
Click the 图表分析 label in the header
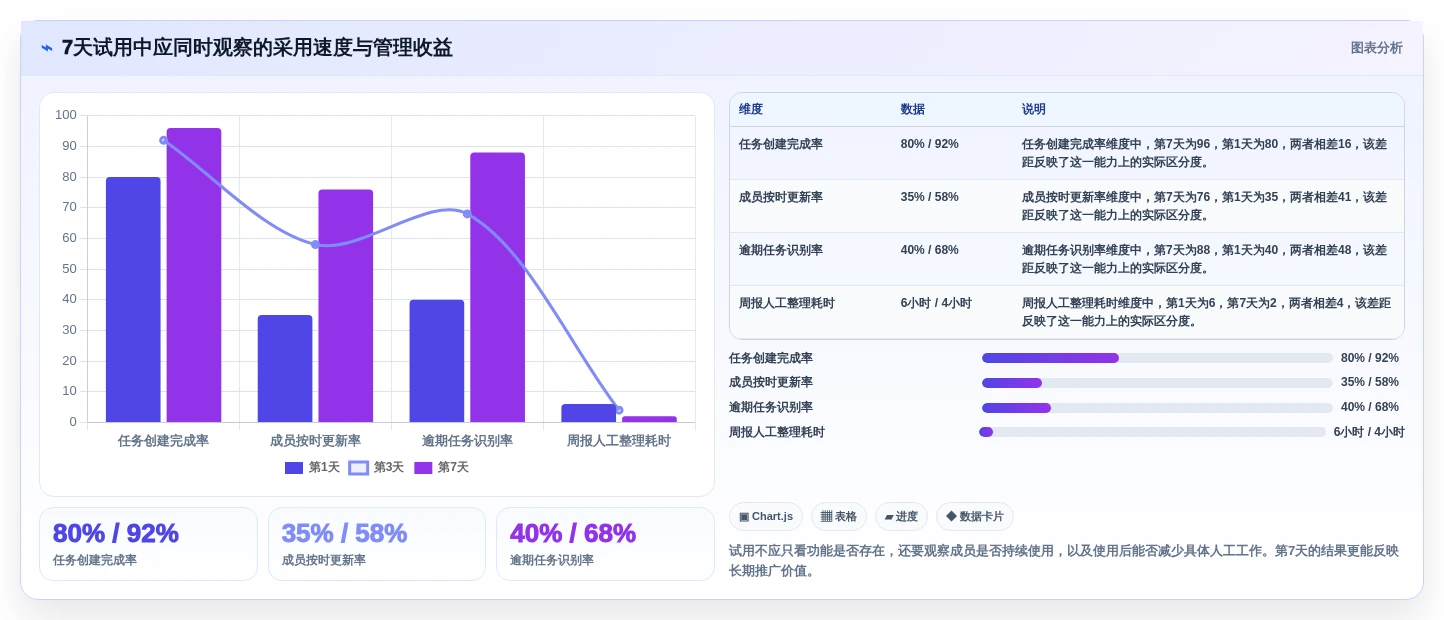click(x=1376, y=48)
